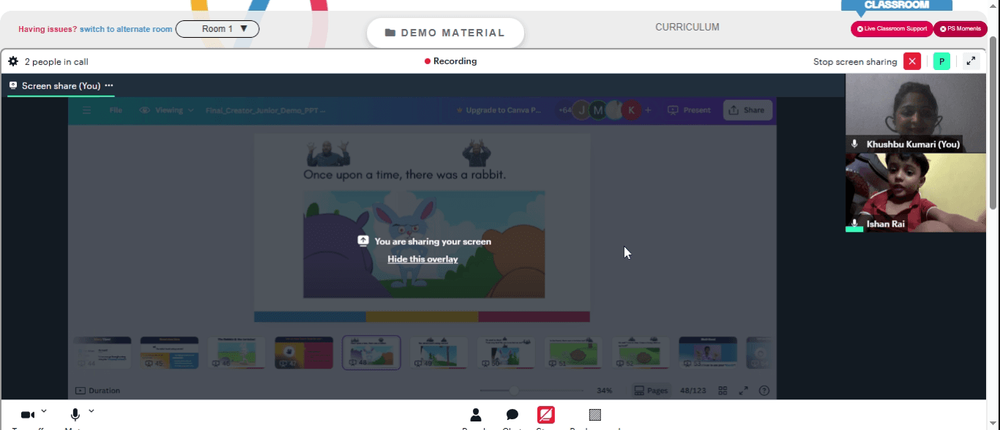Open the Canva File menu
Image resolution: width=1000 pixels, height=430 pixels.
click(x=115, y=110)
